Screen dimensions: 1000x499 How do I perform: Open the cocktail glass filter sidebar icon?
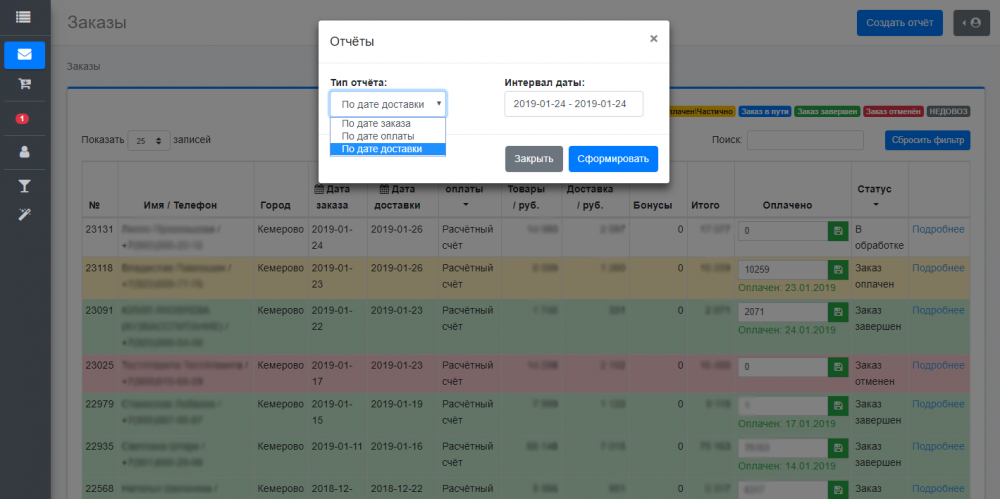(24, 186)
